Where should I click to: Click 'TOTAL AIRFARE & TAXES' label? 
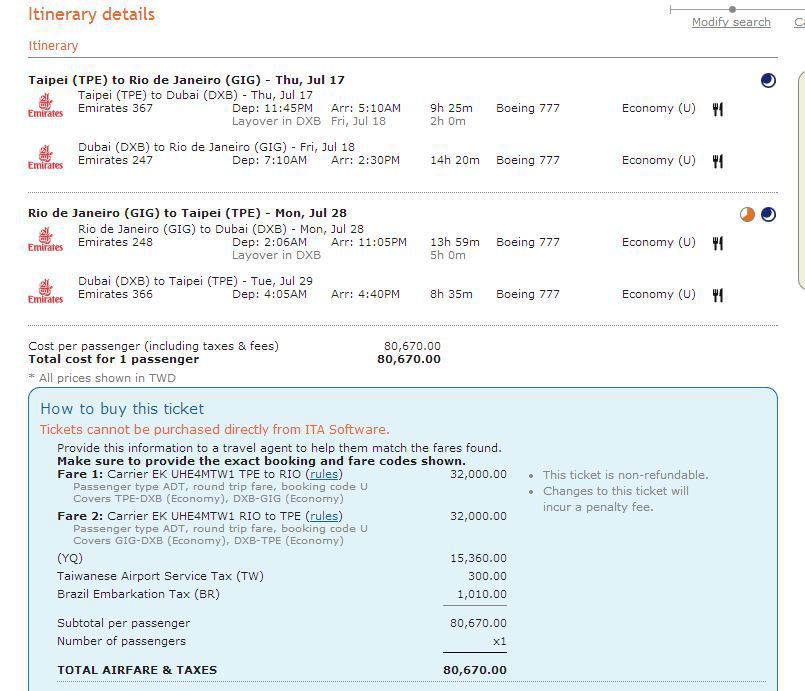(137, 670)
